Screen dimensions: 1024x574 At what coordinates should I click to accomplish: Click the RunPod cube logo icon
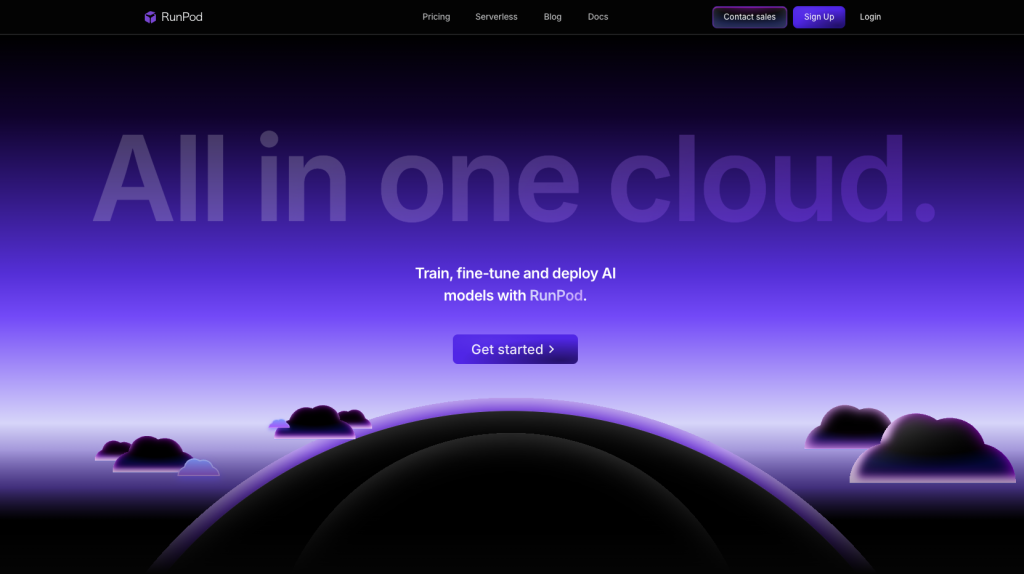pyautogui.click(x=150, y=17)
